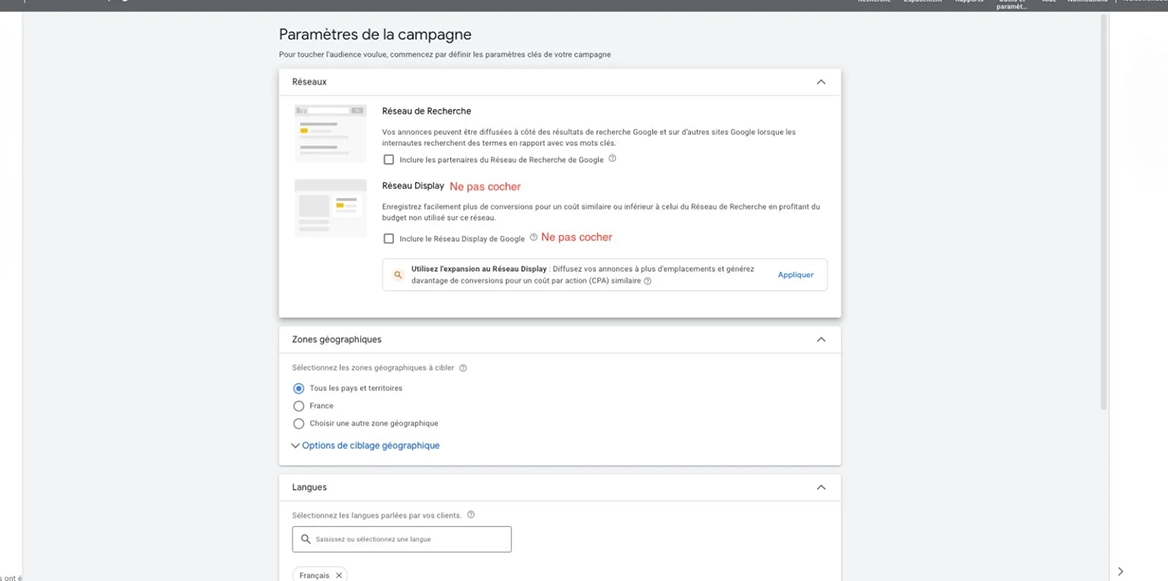Collapse the Réseaux section
1168x581 pixels.
(x=821, y=82)
